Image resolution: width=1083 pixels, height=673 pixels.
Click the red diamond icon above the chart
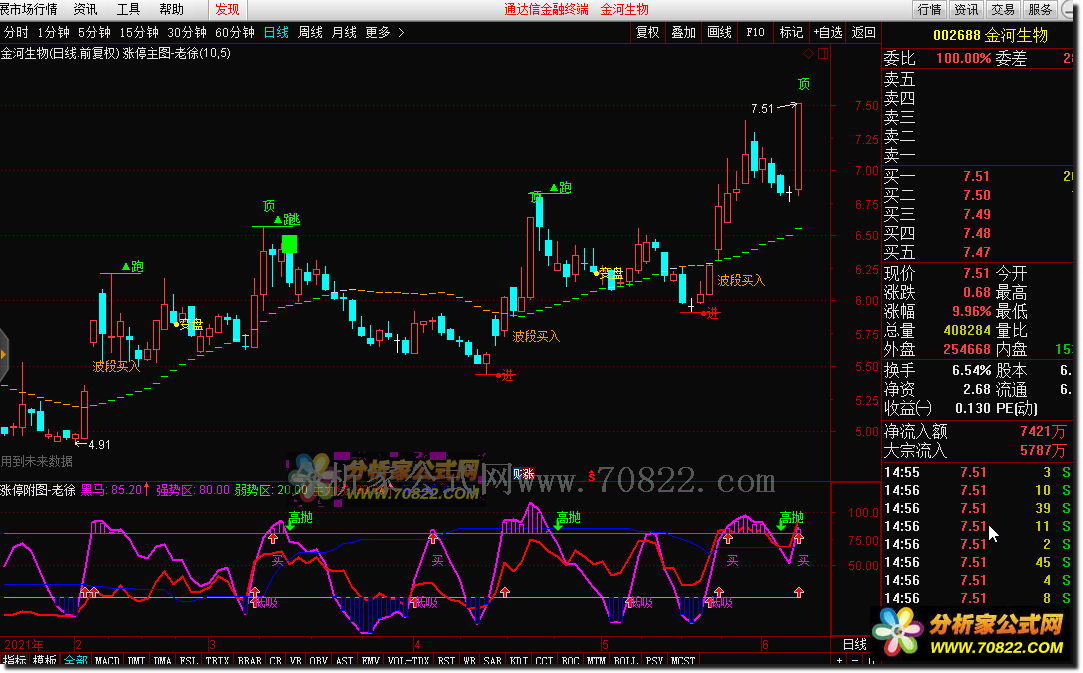coord(808,53)
